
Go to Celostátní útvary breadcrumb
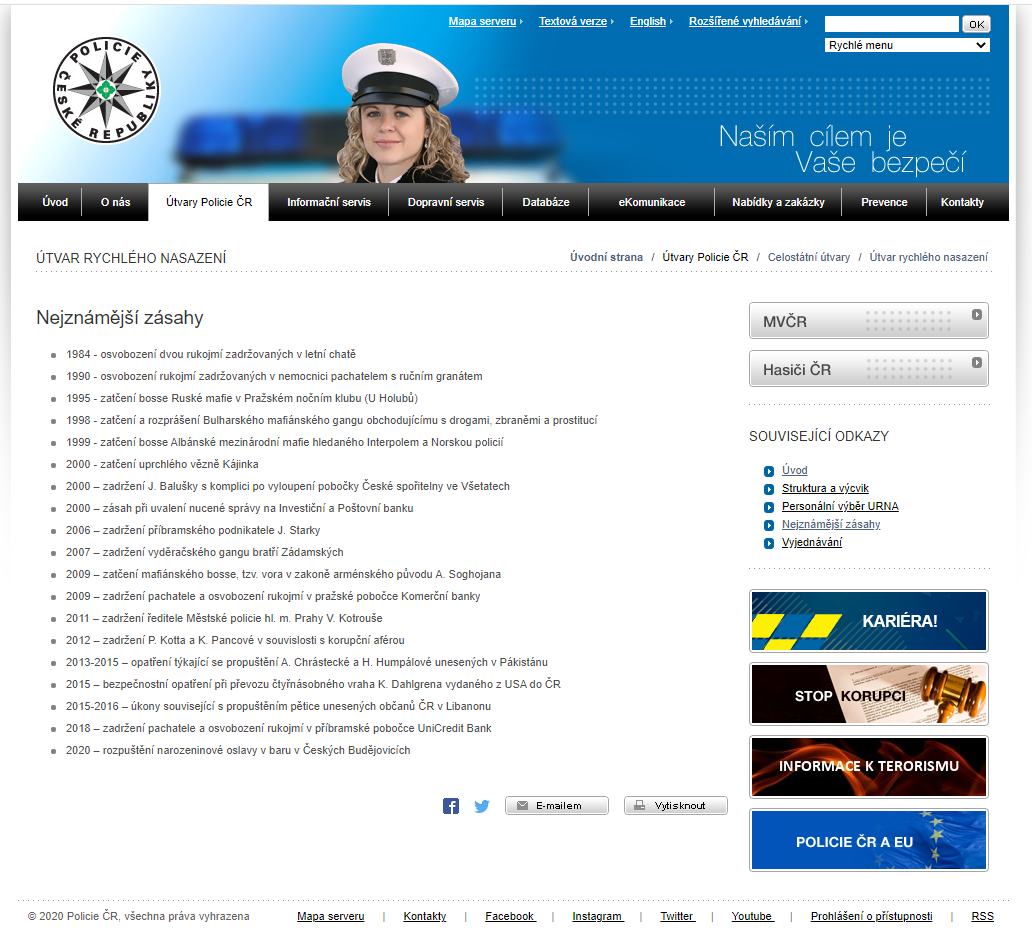point(809,257)
